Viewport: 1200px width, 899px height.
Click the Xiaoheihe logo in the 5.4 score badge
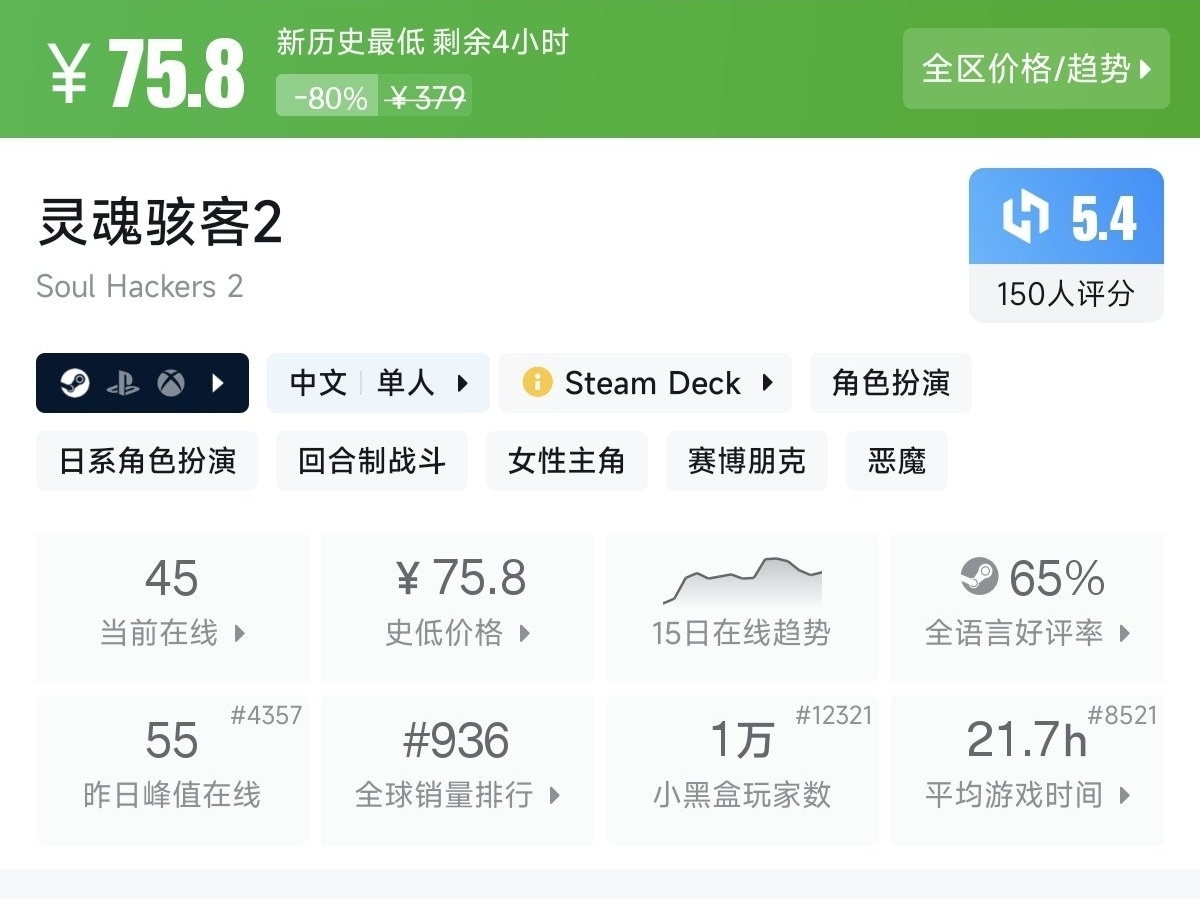pyautogui.click(x=1025, y=217)
